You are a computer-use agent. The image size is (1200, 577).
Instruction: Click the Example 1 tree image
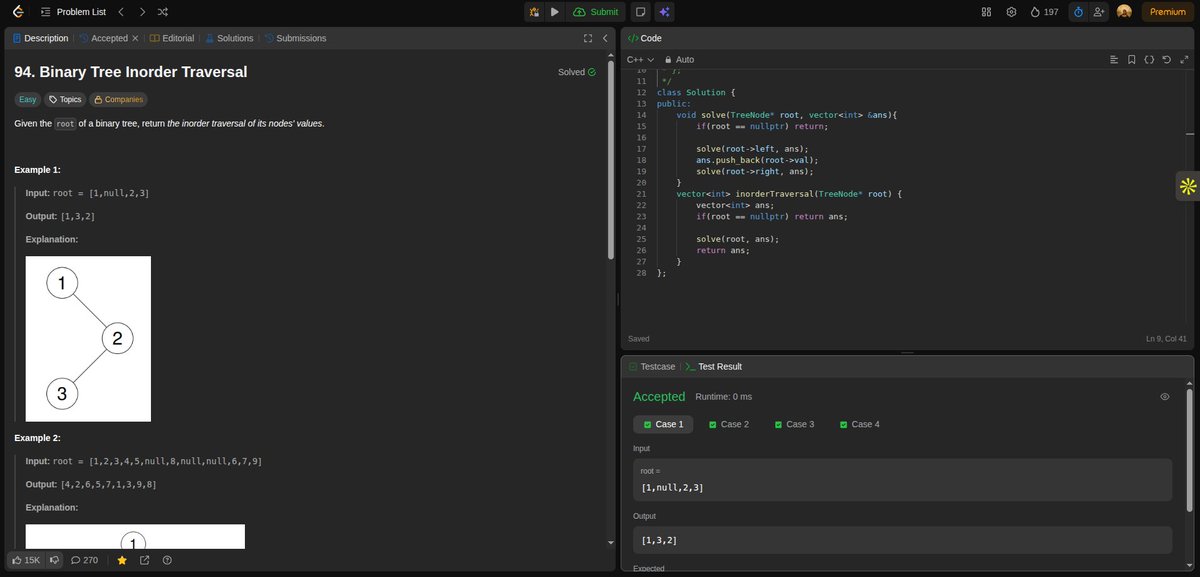88,339
